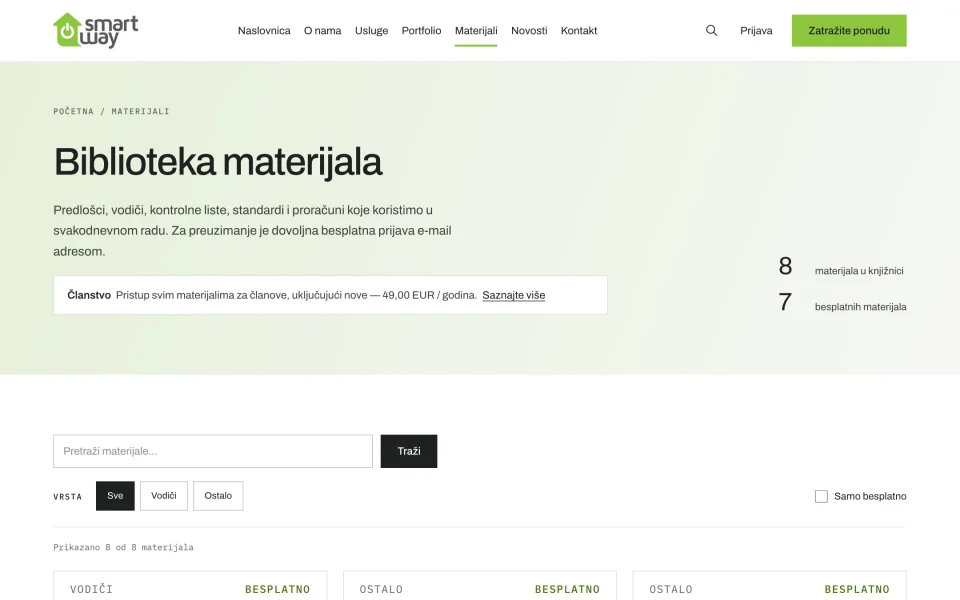Open the site search icon
The height and width of the screenshot is (600, 960).
711,31
